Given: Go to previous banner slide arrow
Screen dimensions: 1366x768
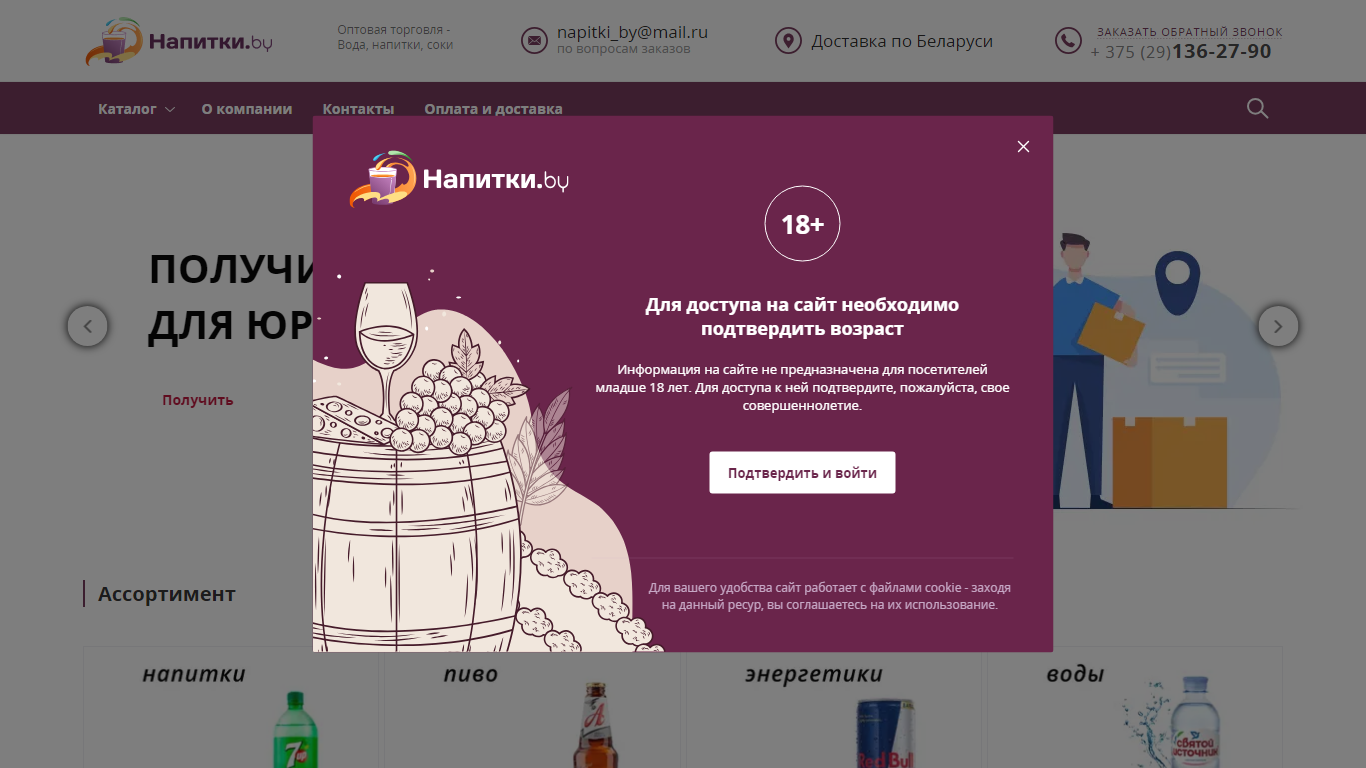Looking at the screenshot, I should tap(88, 326).
